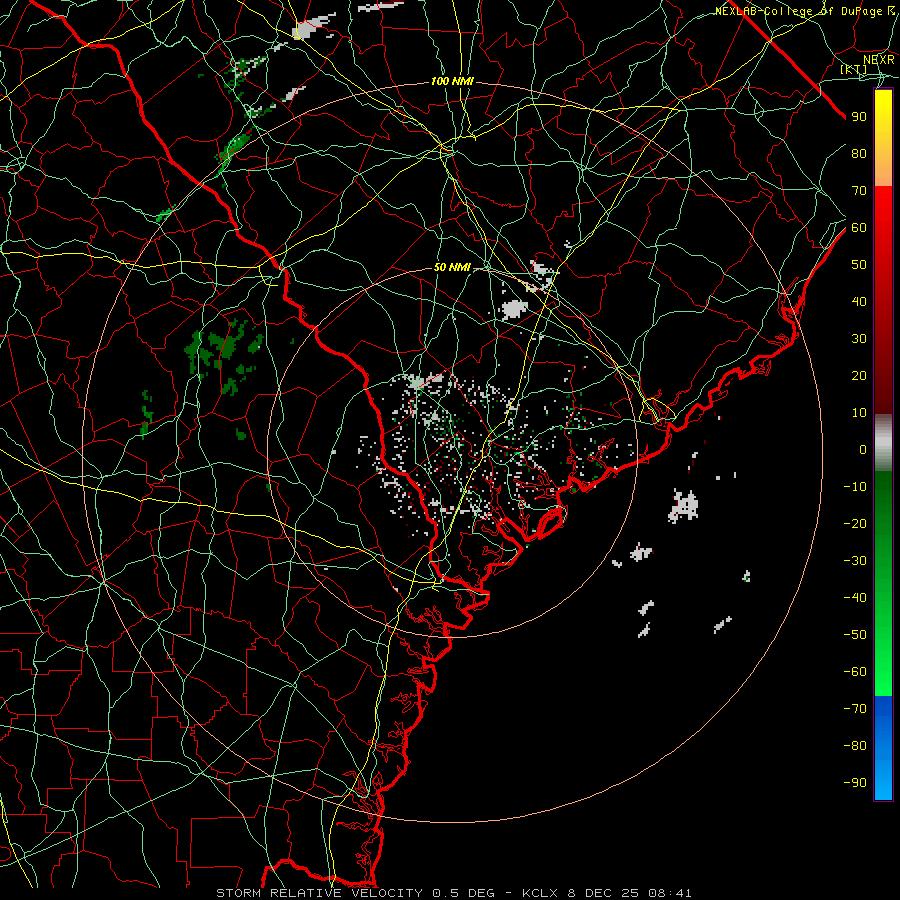
Task: Click the -50 value on the velocity scale
Action: click(x=855, y=635)
